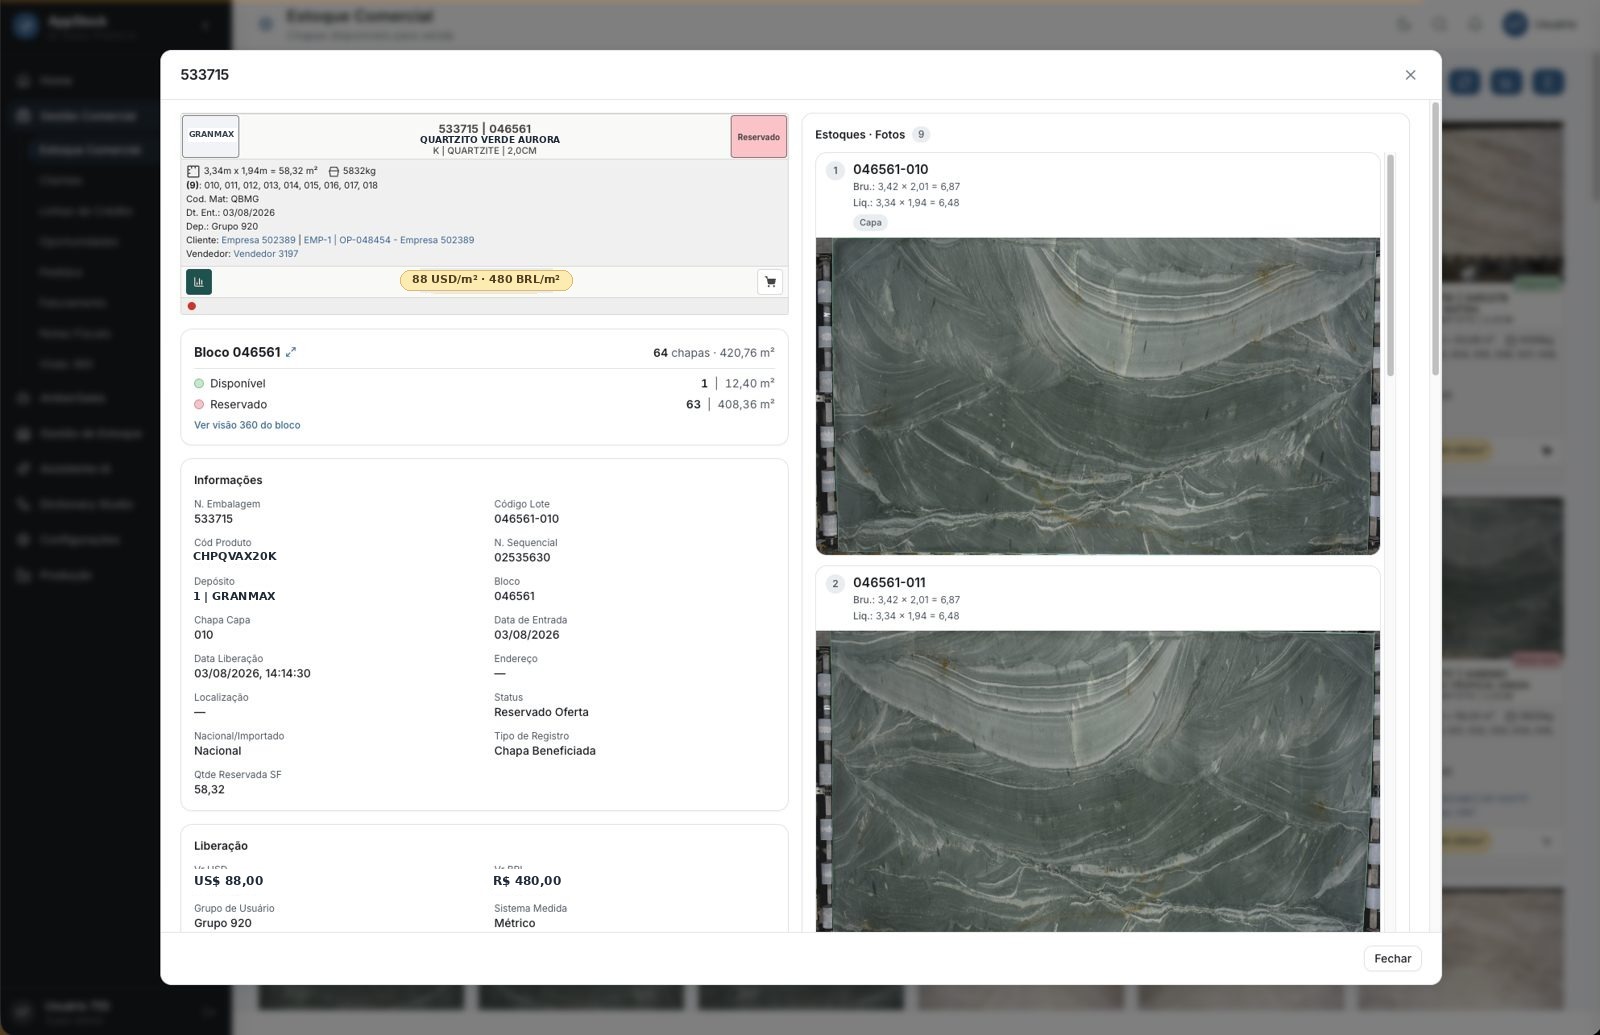Click the pink dot beside Reservado in block summary
Viewport: 1600px width, 1035px height.
click(199, 404)
